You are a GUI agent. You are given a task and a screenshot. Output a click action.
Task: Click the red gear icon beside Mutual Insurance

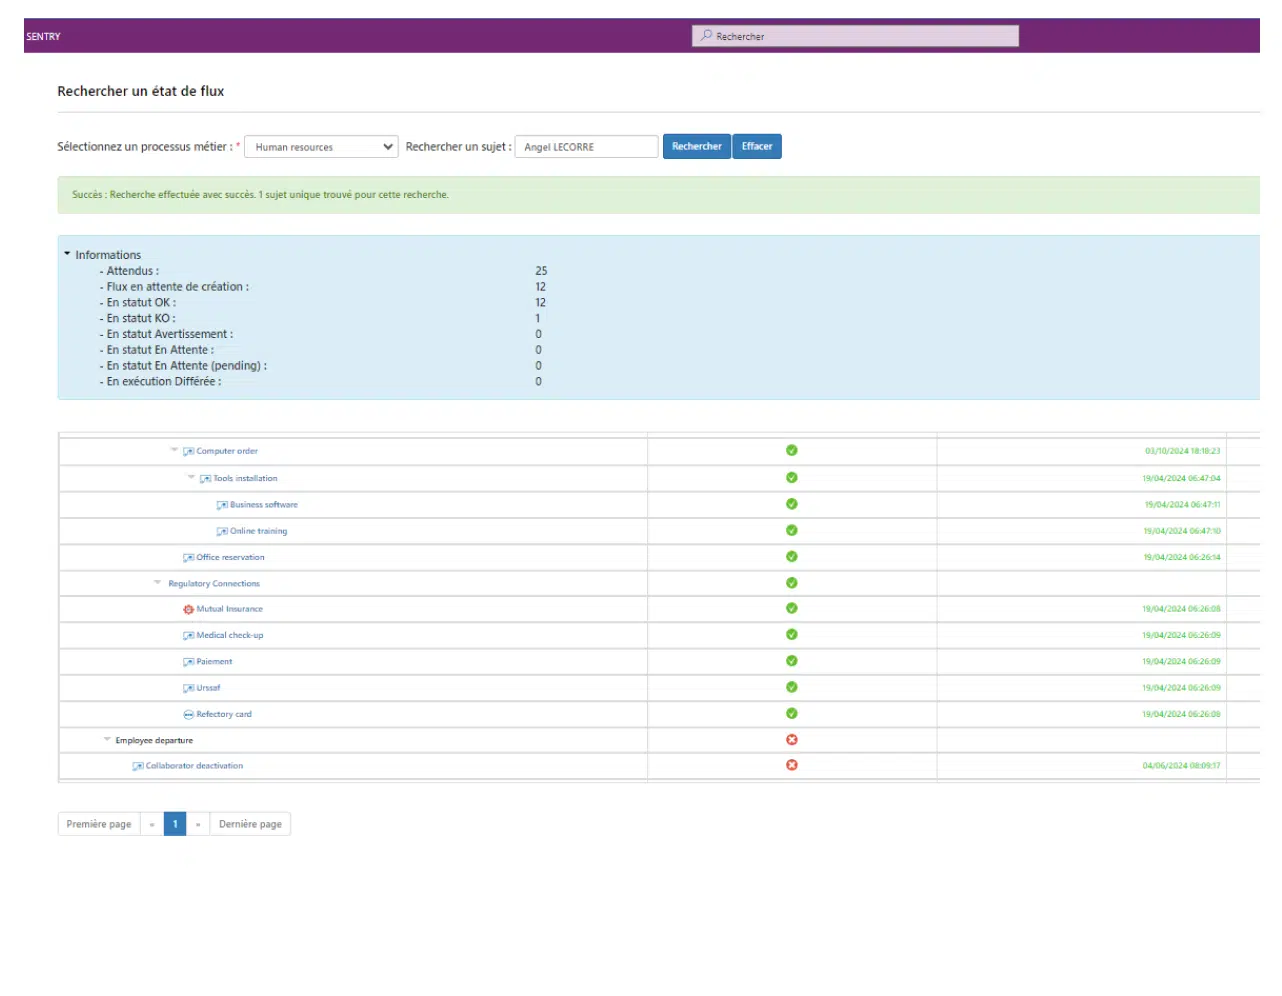point(188,609)
